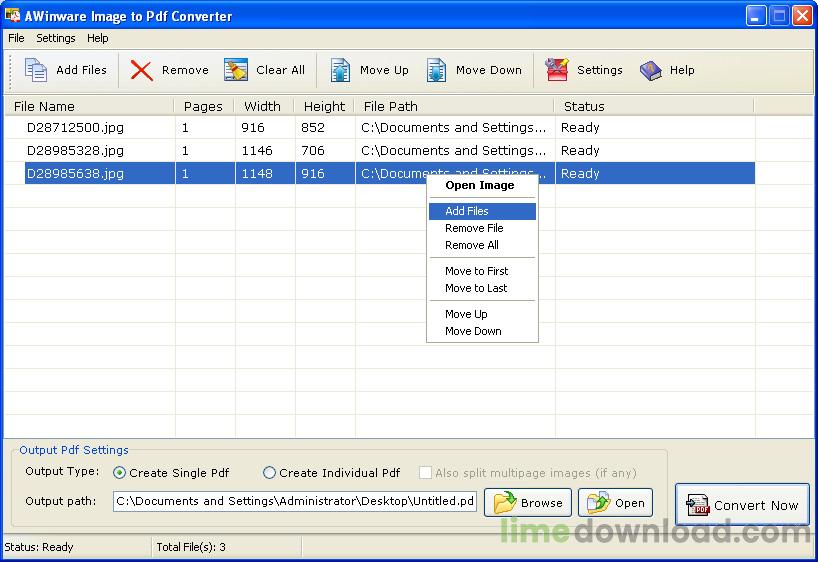Click the Clear All broom icon
This screenshot has width=818, height=562.
(236, 70)
